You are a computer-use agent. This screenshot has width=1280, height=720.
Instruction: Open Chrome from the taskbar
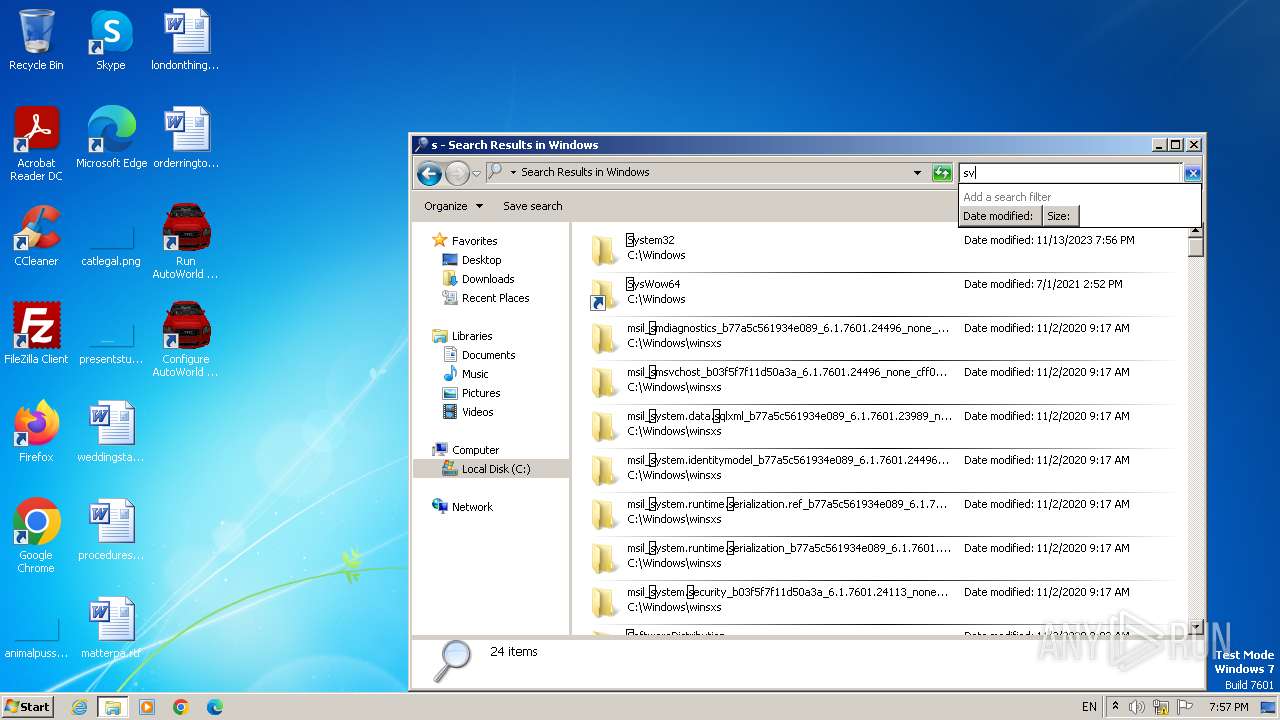[x=181, y=707]
